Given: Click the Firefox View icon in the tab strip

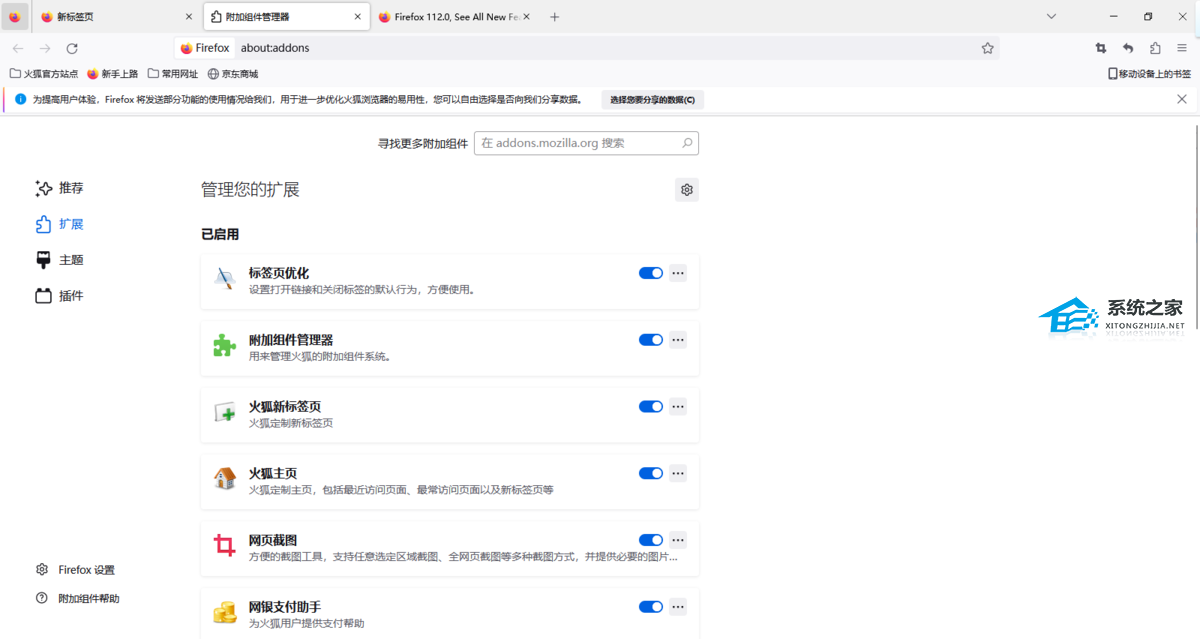Looking at the screenshot, I should 14,17.
